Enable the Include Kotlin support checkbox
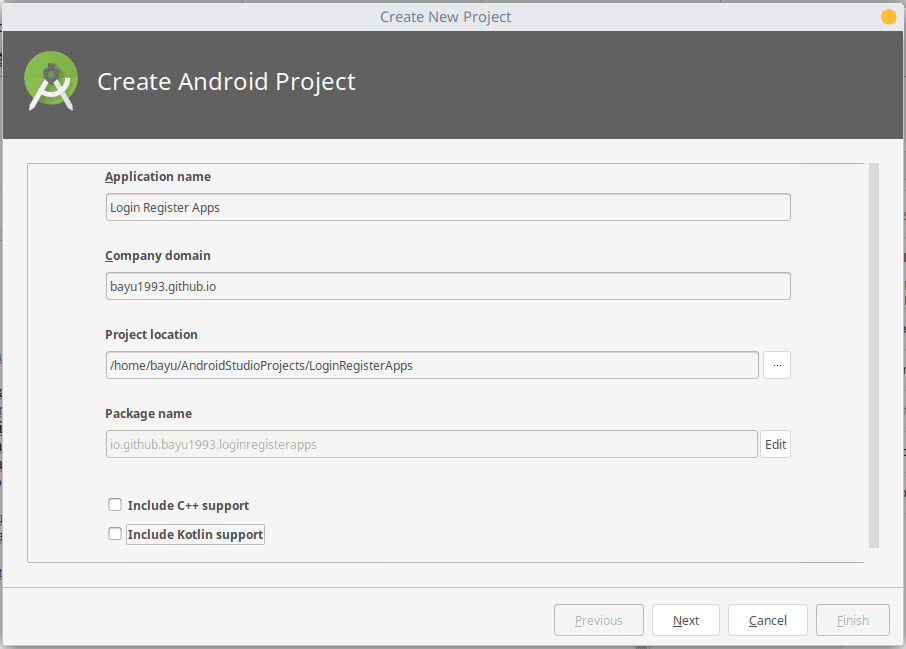Viewport: 906px width, 649px height. (115, 534)
